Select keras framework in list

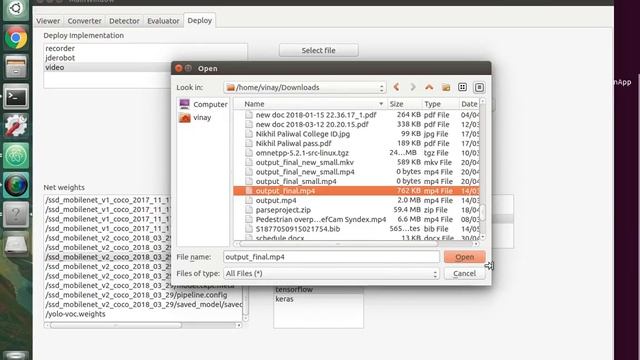click(284, 299)
